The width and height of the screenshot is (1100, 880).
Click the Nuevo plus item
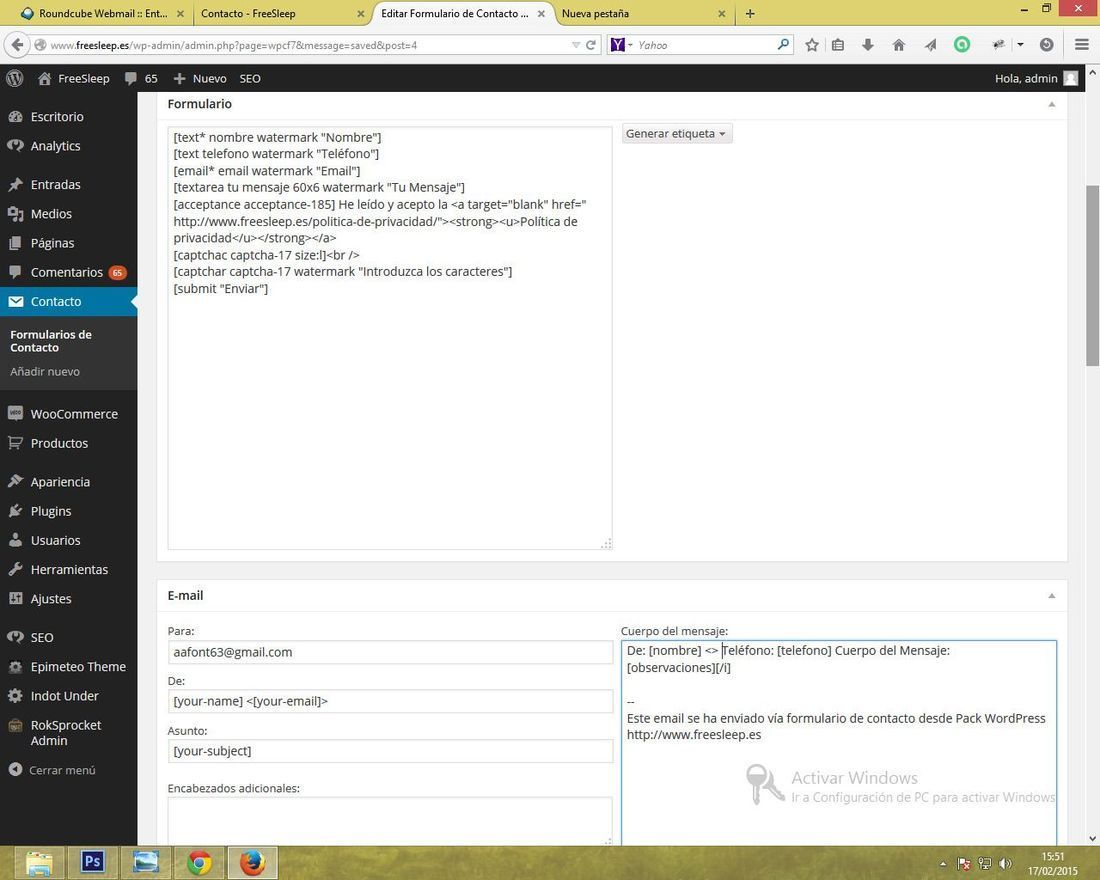click(200, 79)
